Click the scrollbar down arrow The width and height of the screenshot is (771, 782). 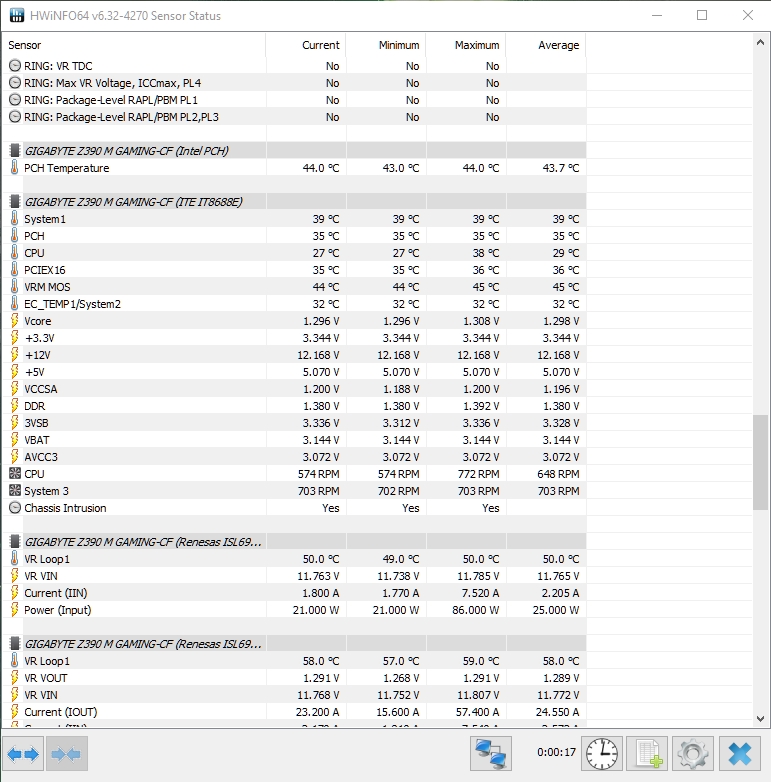pos(760,719)
